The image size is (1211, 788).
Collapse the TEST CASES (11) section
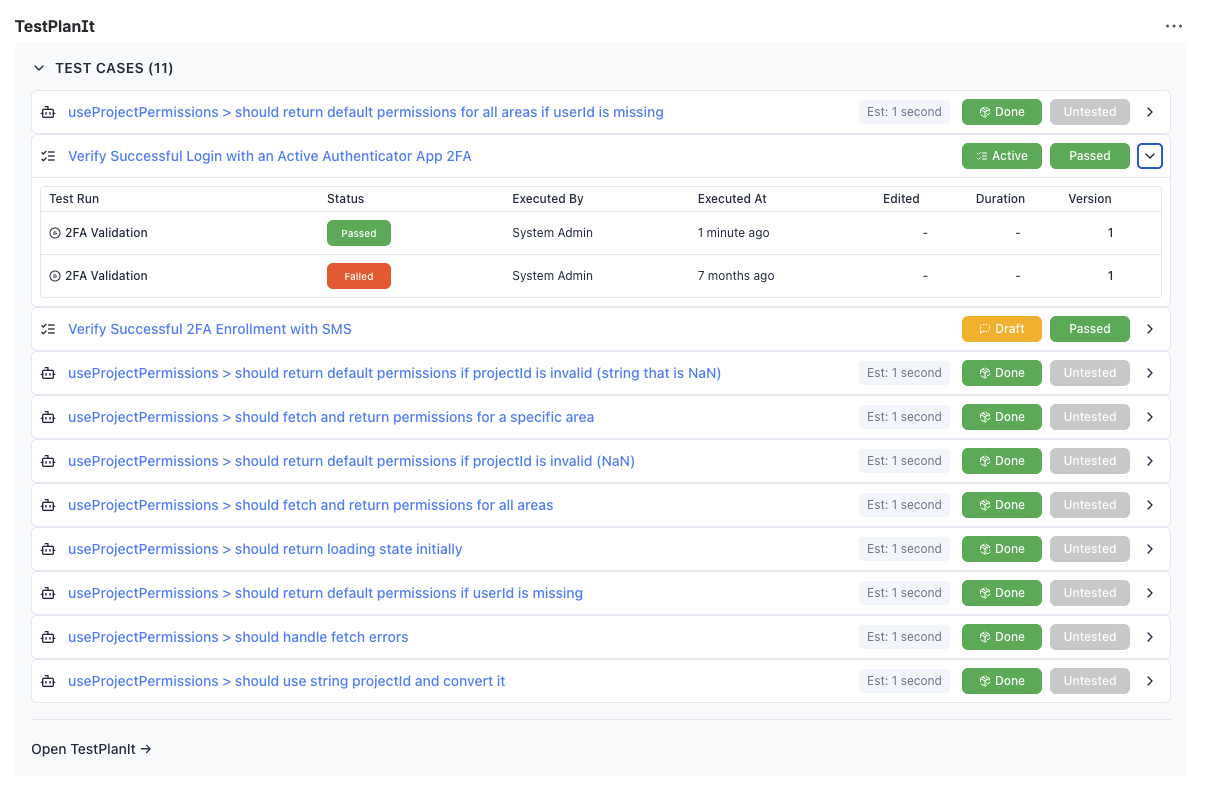[39, 68]
